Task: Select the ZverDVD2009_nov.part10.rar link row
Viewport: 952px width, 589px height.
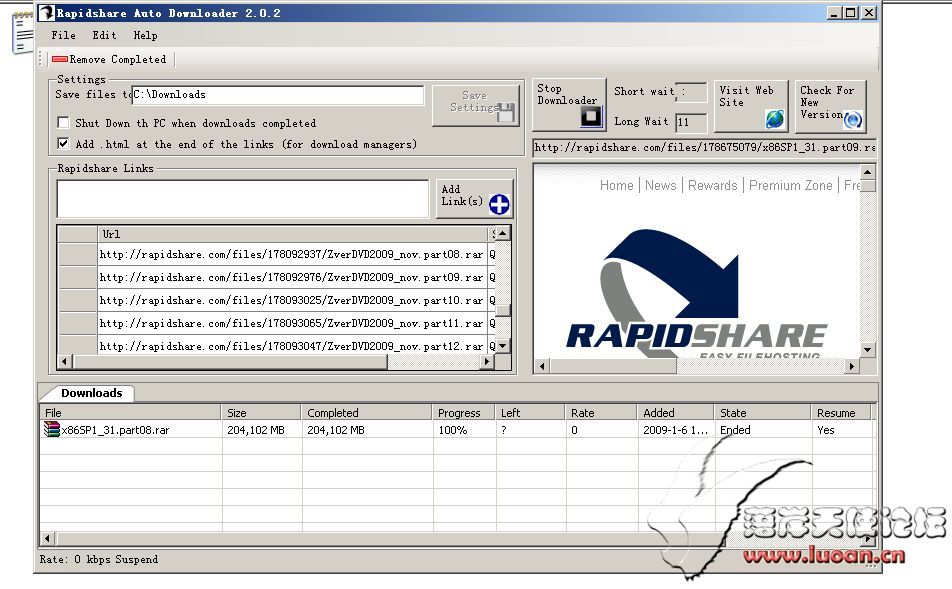Action: 291,301
